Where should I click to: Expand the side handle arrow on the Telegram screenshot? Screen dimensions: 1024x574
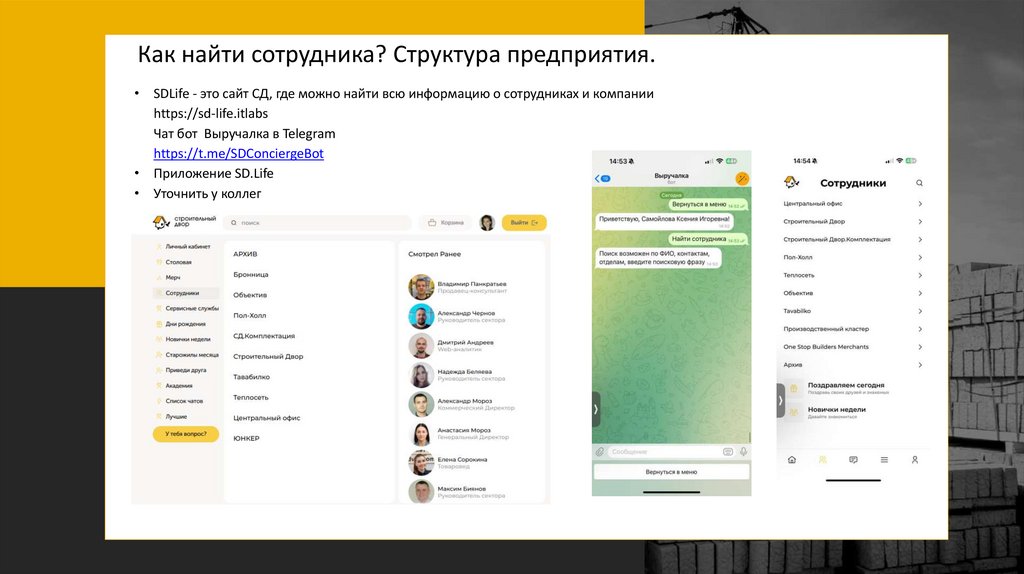[596, 409]
